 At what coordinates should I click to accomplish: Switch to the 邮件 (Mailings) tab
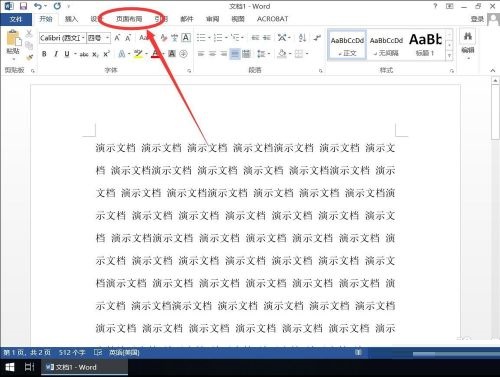(x=187, y=19)
